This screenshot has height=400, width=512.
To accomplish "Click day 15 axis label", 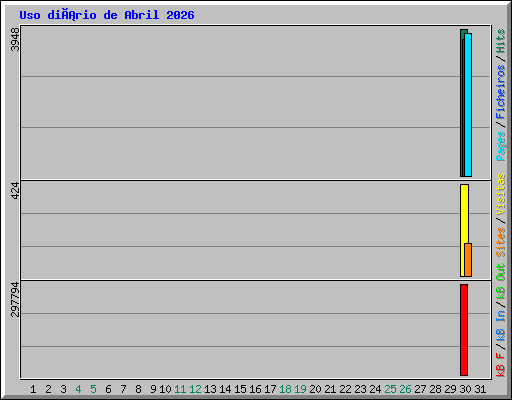I will [240, 389].
